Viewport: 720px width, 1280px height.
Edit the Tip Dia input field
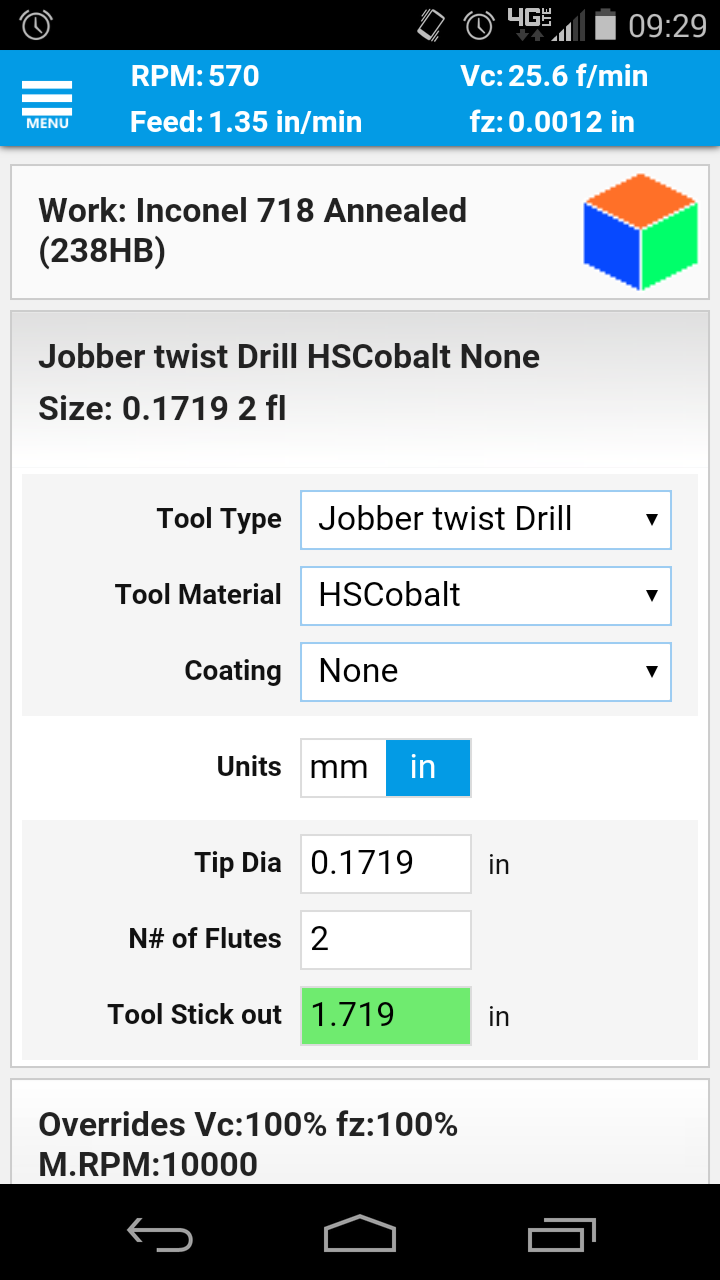click(x=385, y=863)
